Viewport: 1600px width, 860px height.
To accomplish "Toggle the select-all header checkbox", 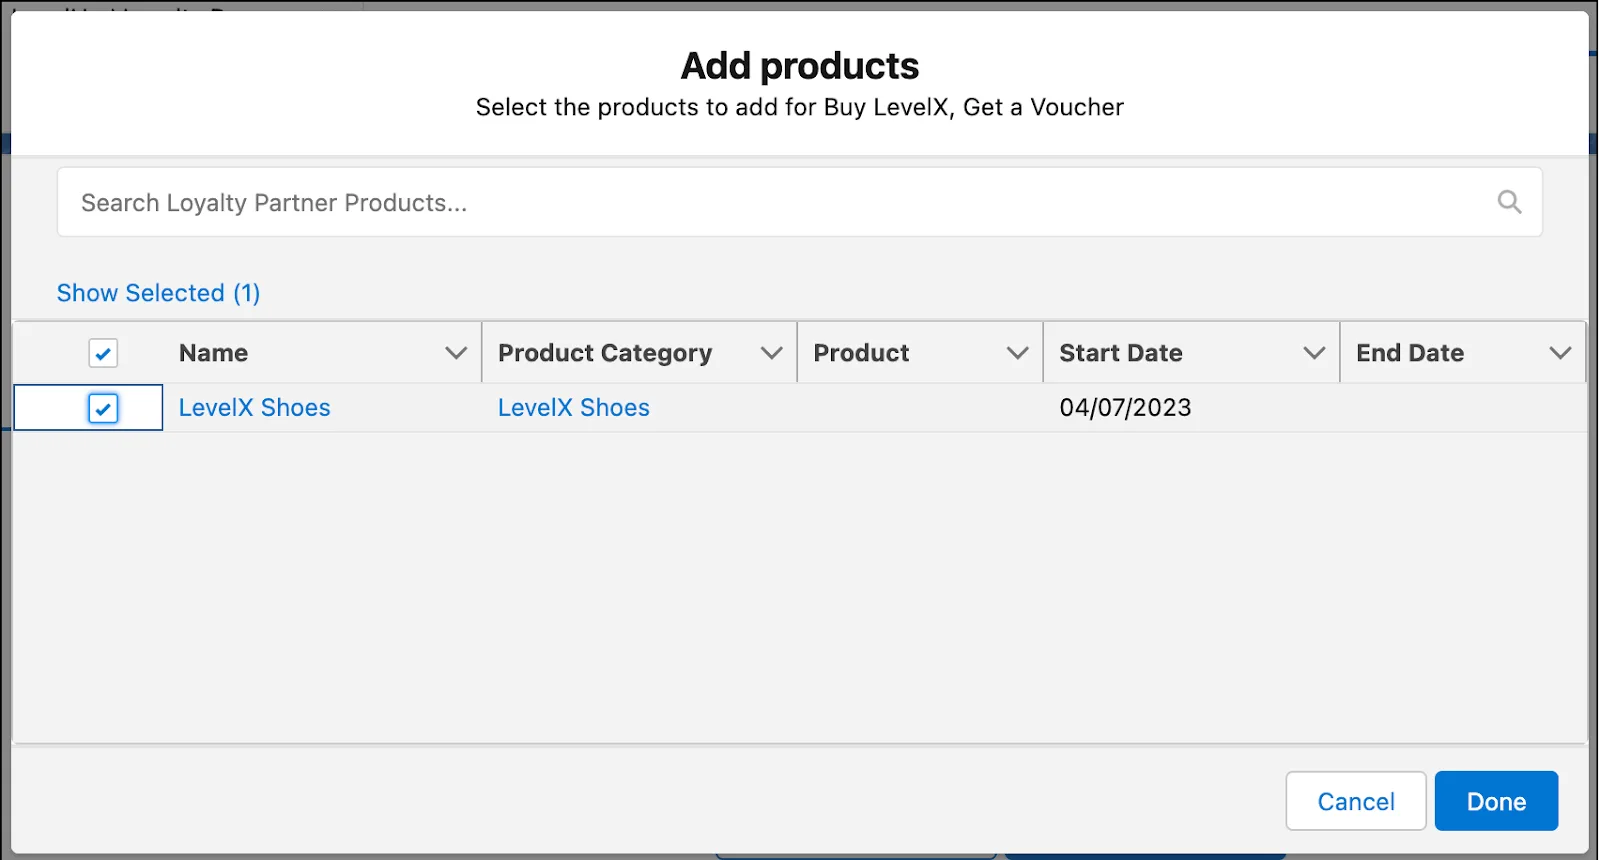I will click(x=103, y=353).
